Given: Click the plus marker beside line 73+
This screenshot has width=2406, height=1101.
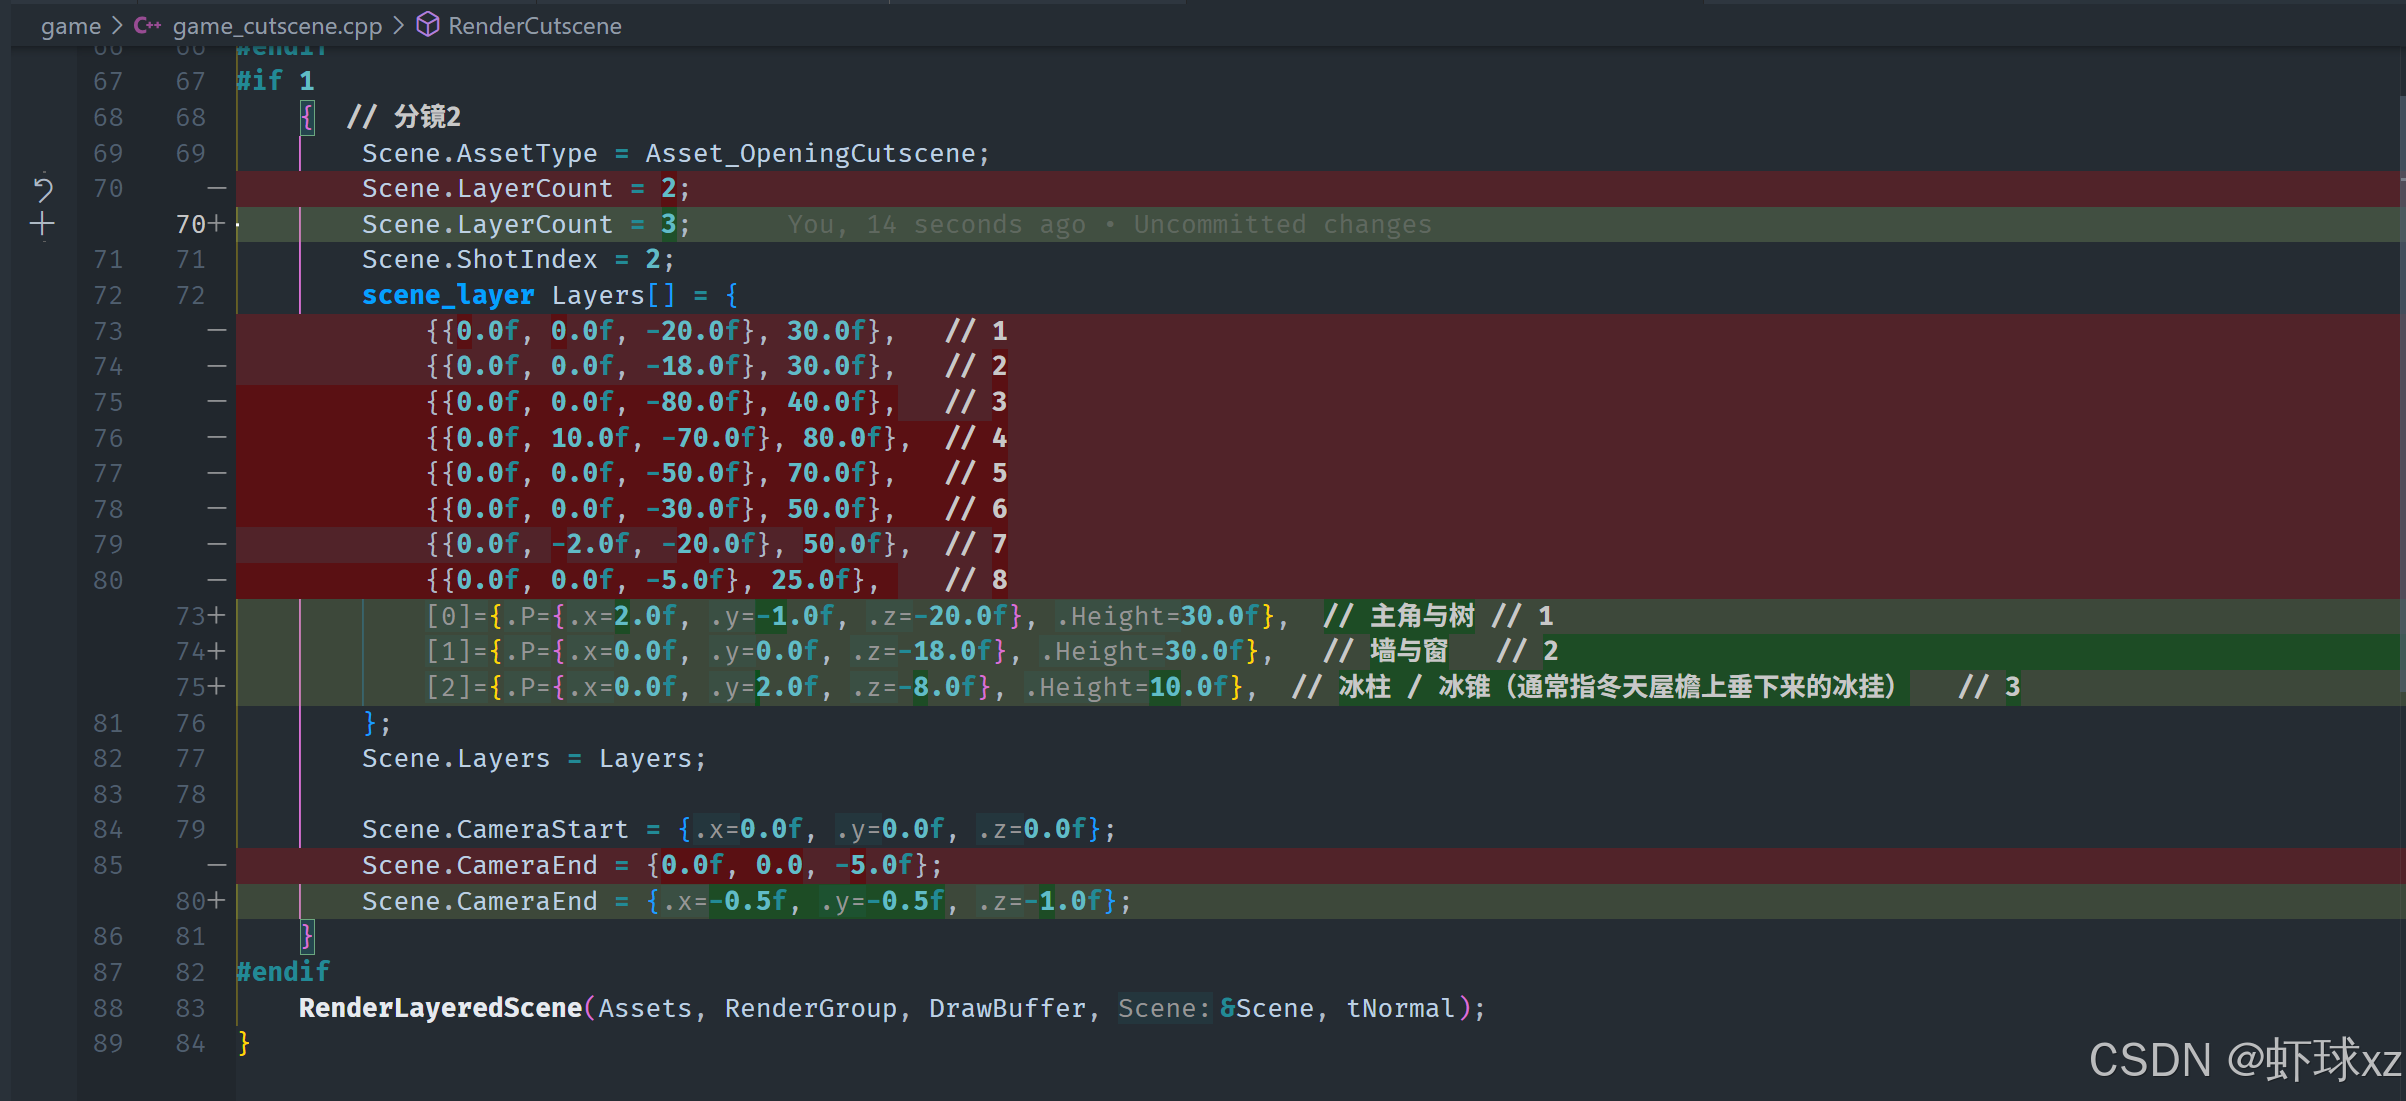Looking at the screenshot, I should (217, 616).
